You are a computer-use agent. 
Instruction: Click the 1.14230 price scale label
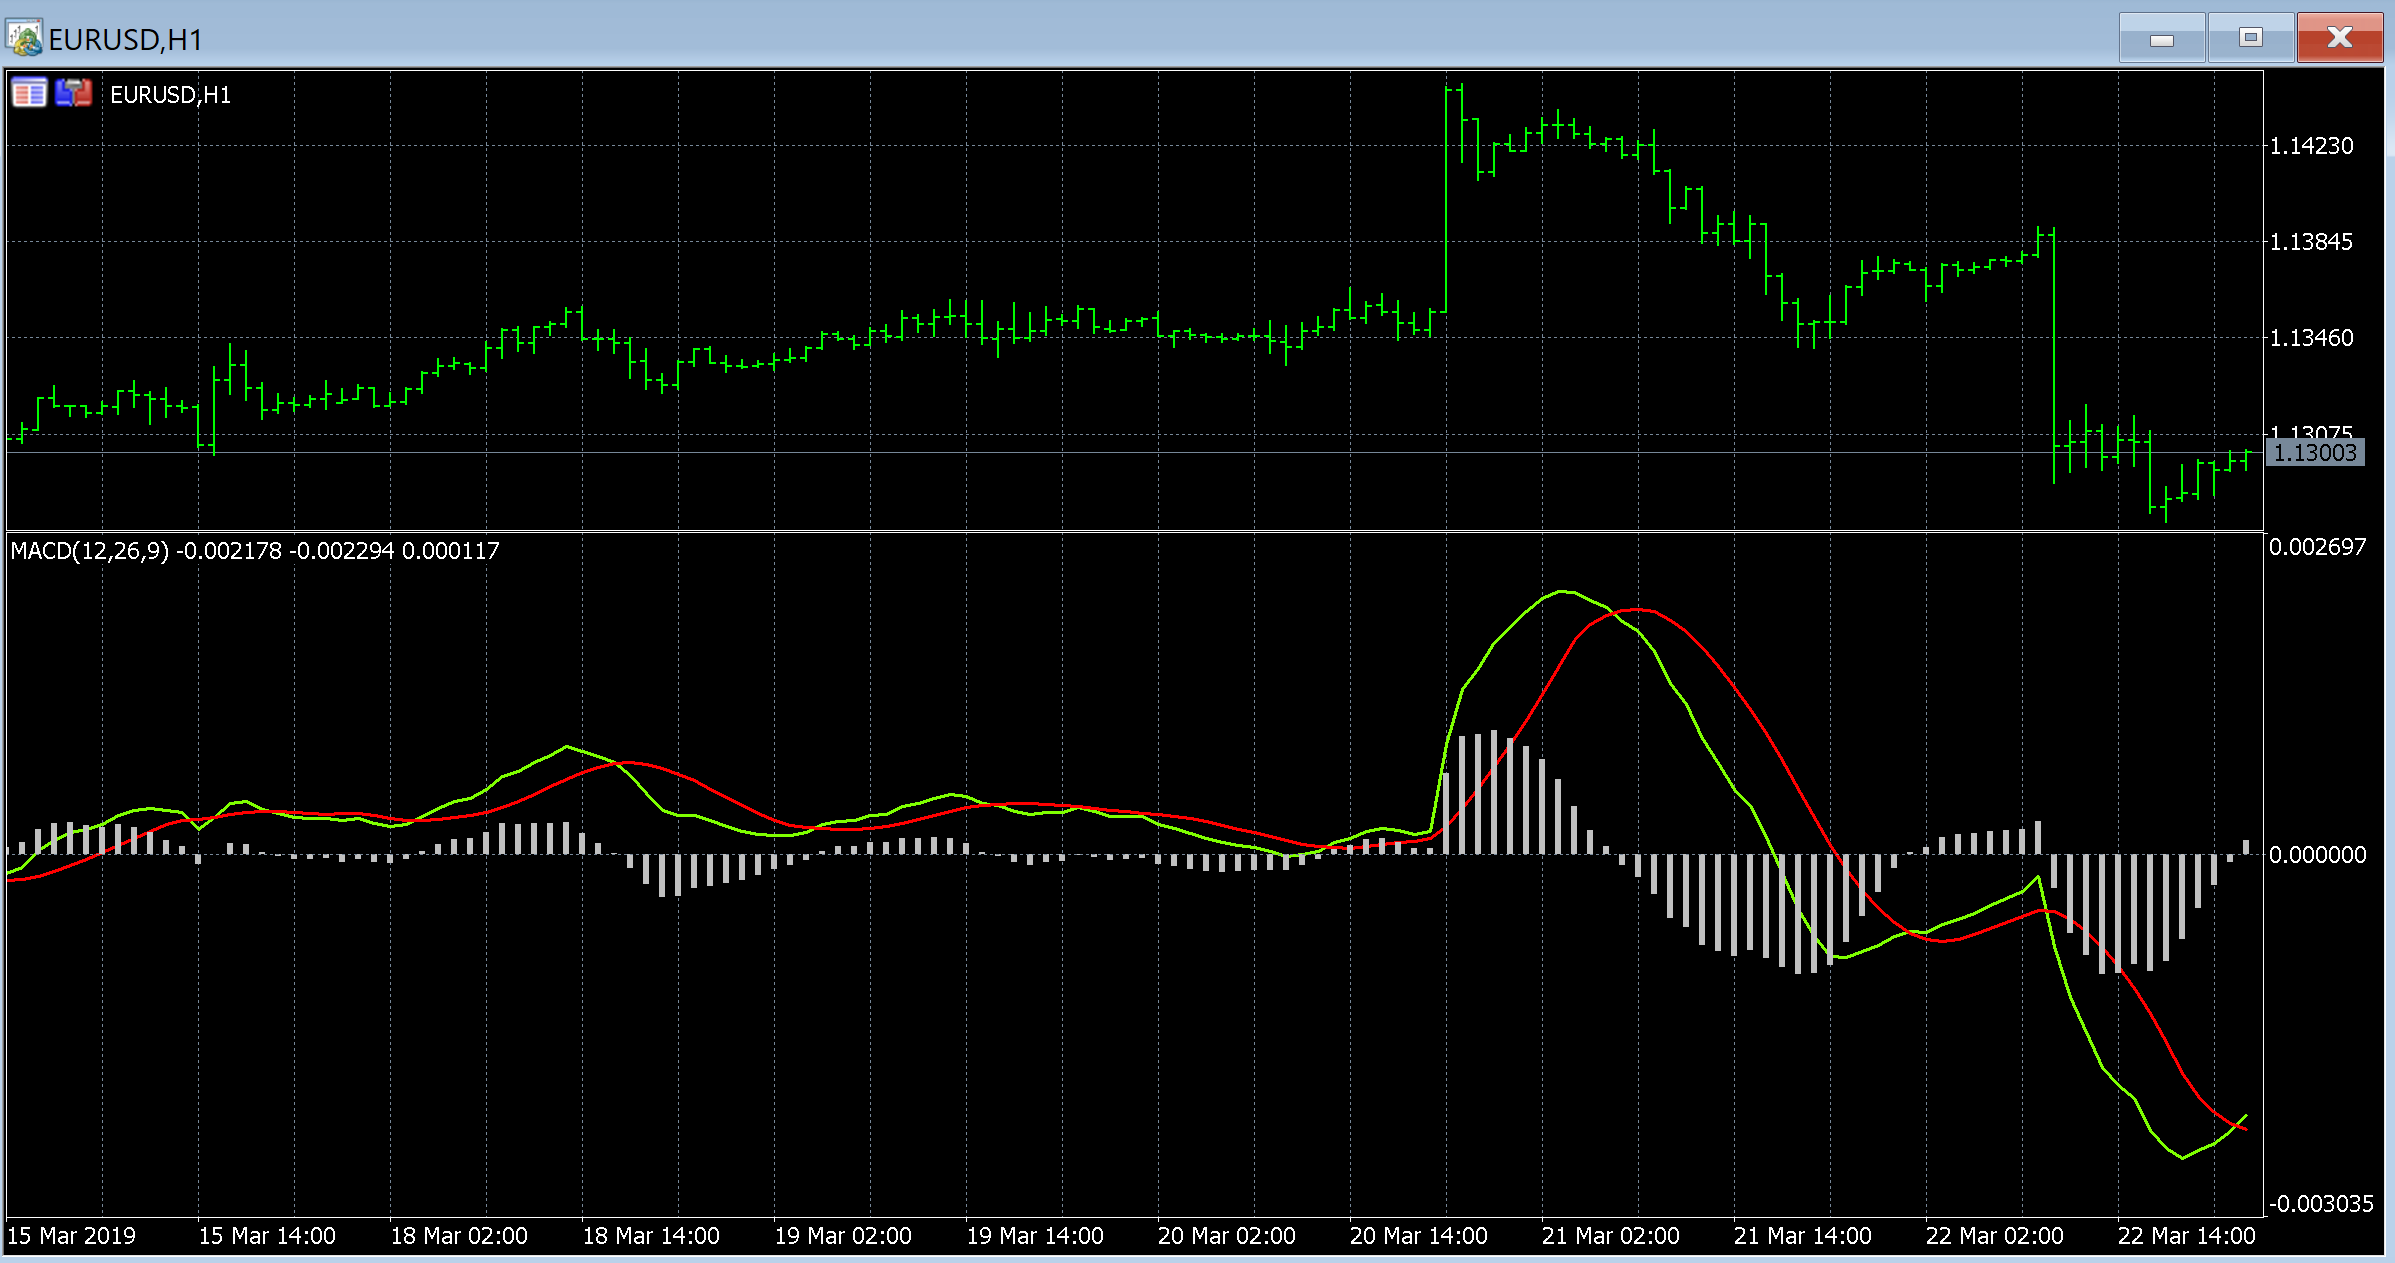click(2311, 146)
